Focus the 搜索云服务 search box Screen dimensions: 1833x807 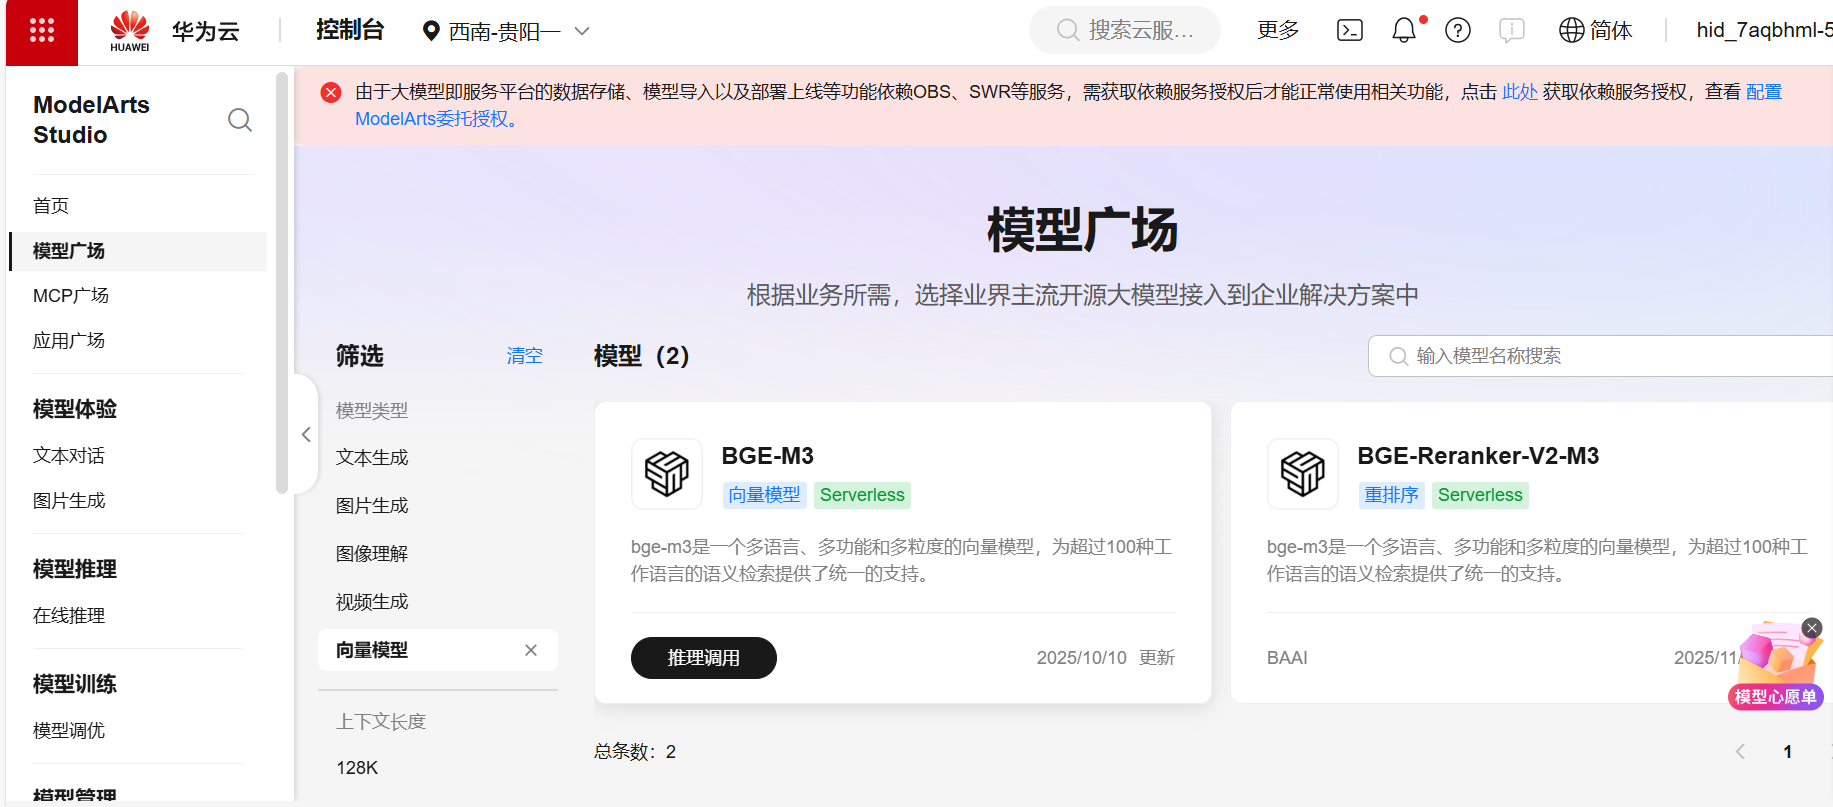coord(1125,30)
